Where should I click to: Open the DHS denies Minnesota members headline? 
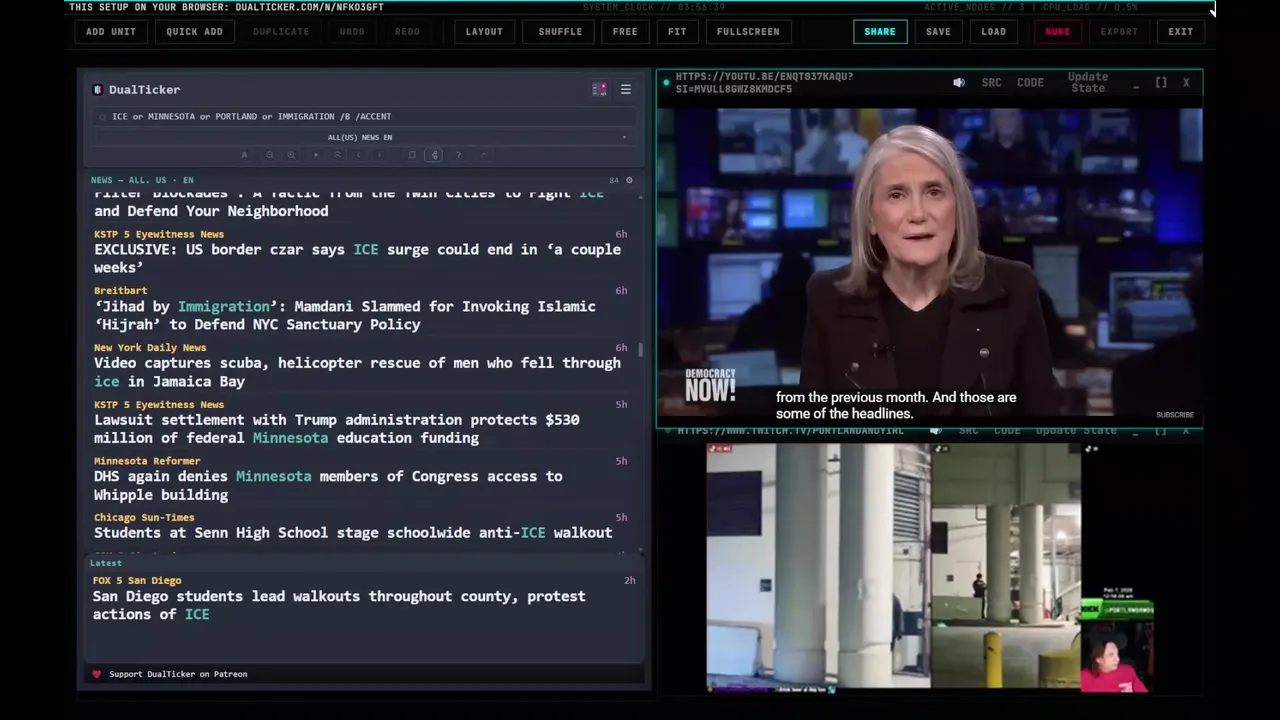tap(328, 486)
